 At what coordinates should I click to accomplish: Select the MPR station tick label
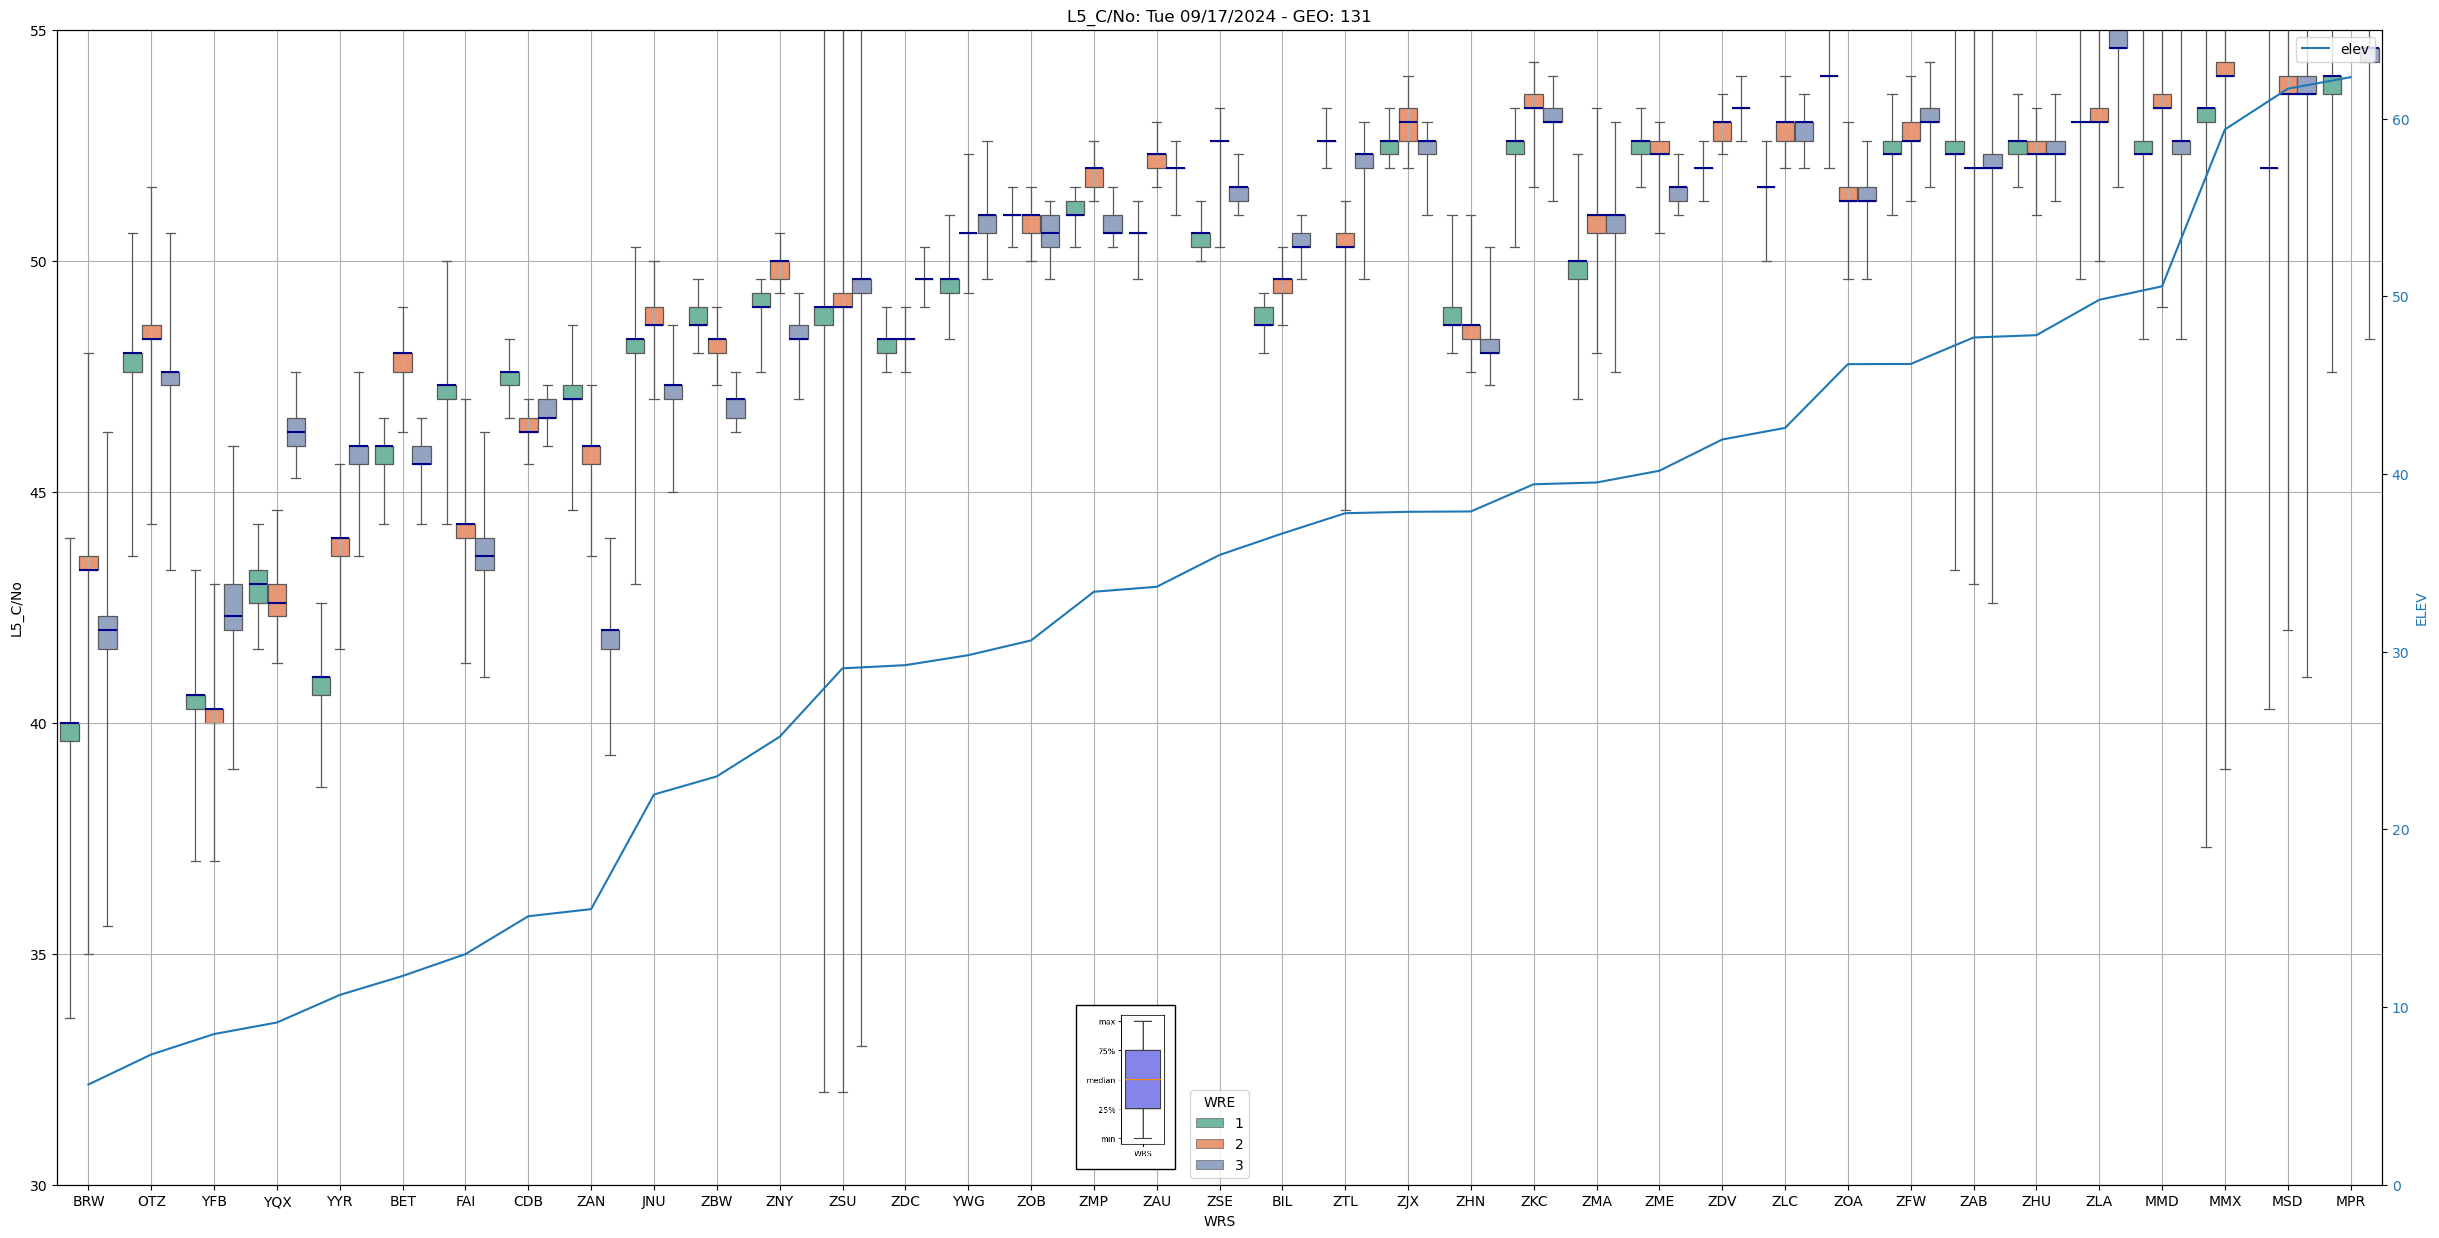point(2351,1201)
